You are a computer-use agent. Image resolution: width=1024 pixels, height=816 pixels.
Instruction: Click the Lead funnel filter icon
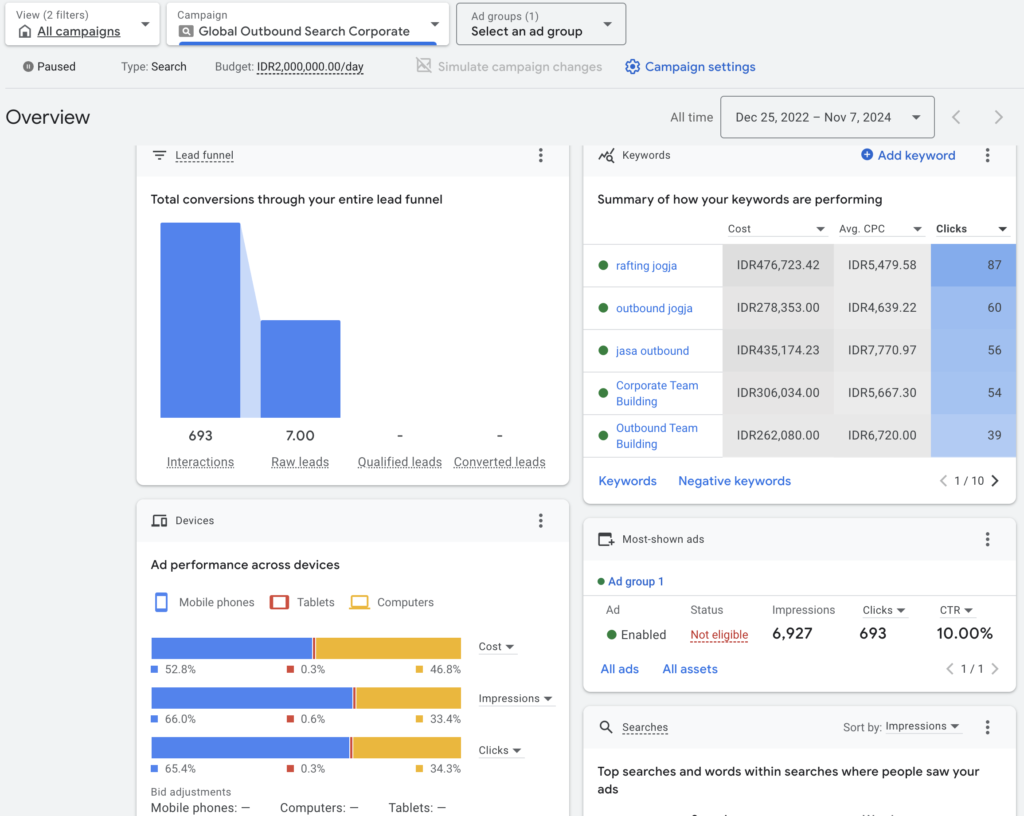[159, 155]
